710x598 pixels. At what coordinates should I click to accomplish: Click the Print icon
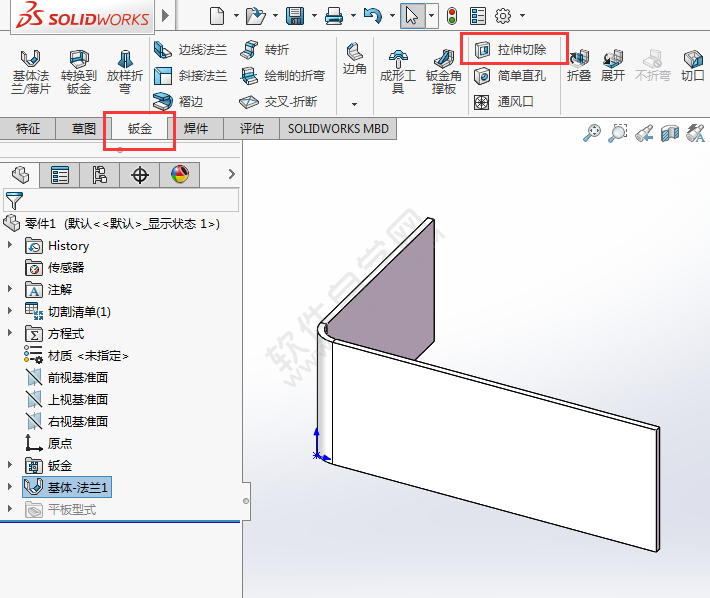(x=334, y=16)
